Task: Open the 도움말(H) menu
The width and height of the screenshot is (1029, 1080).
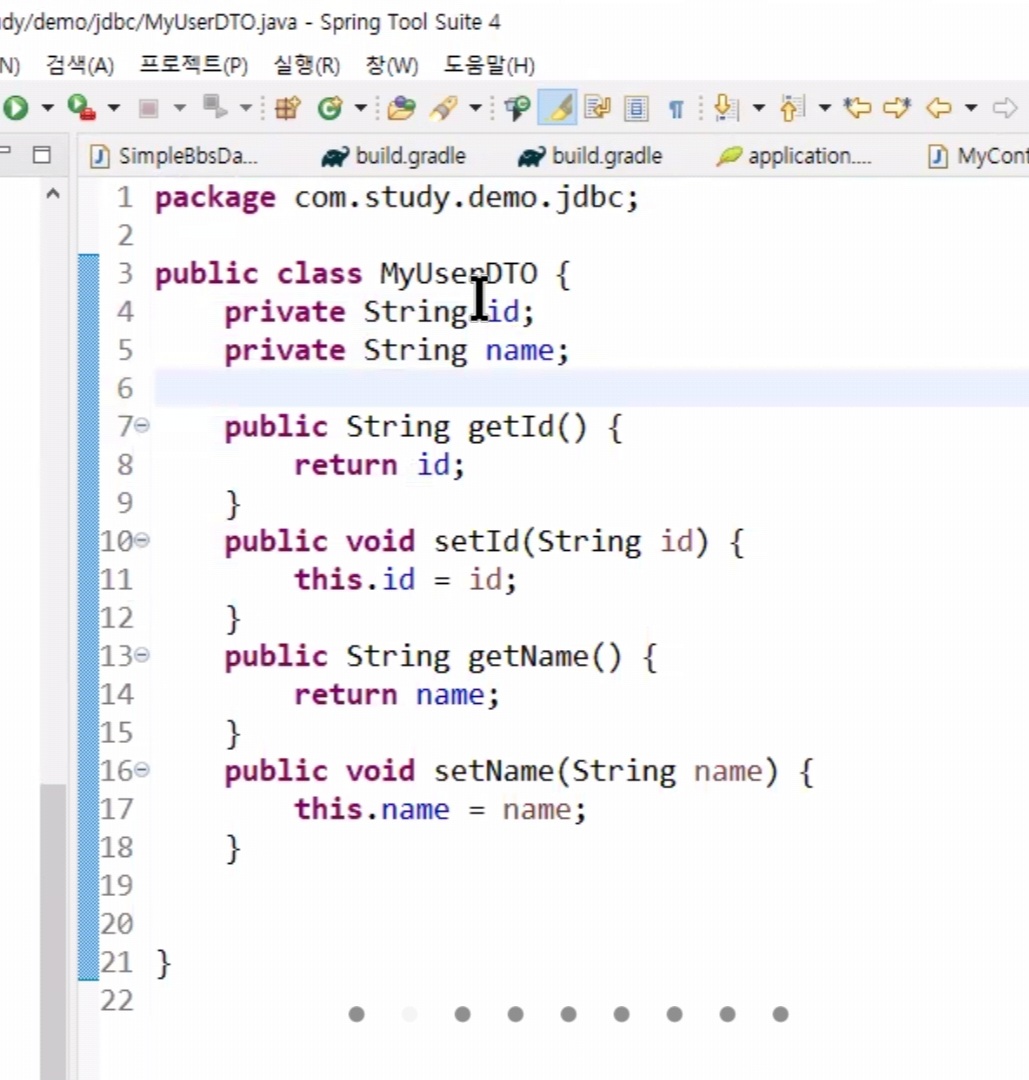Action: [x=488, y=65]
